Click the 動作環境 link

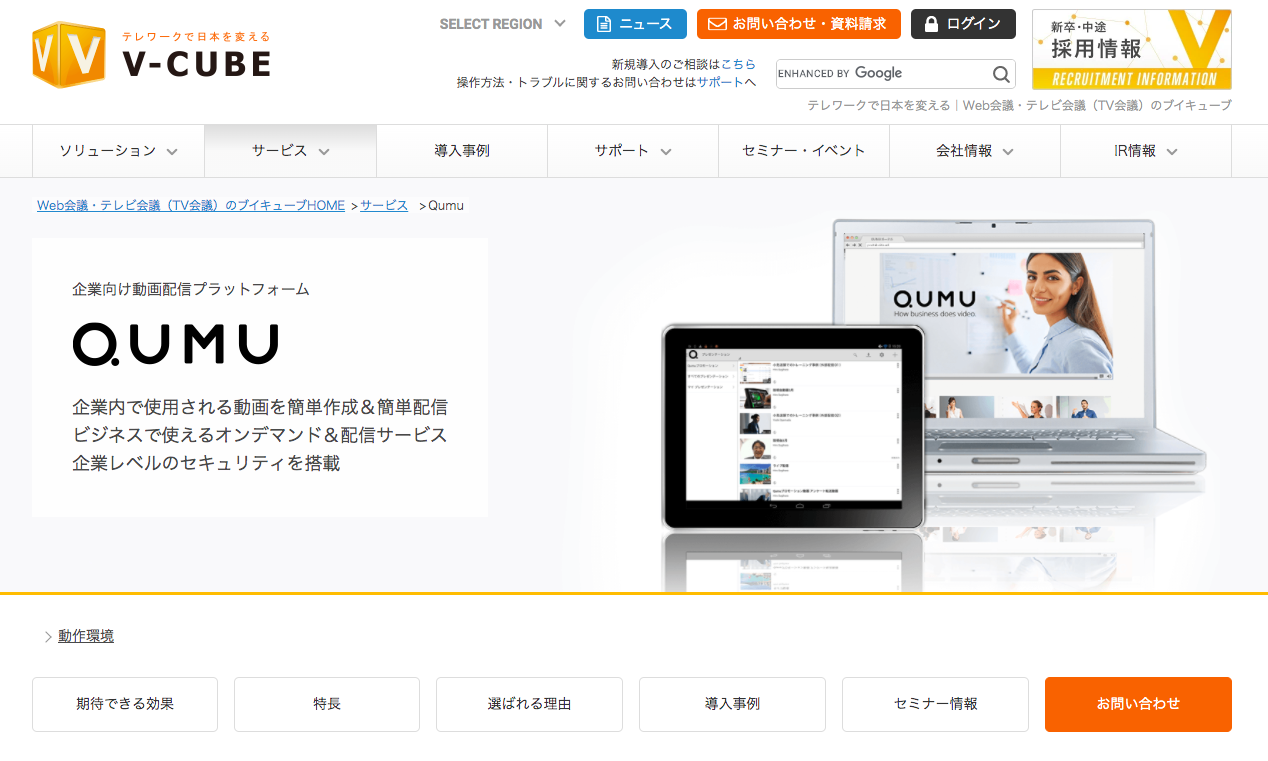[86, 636]
